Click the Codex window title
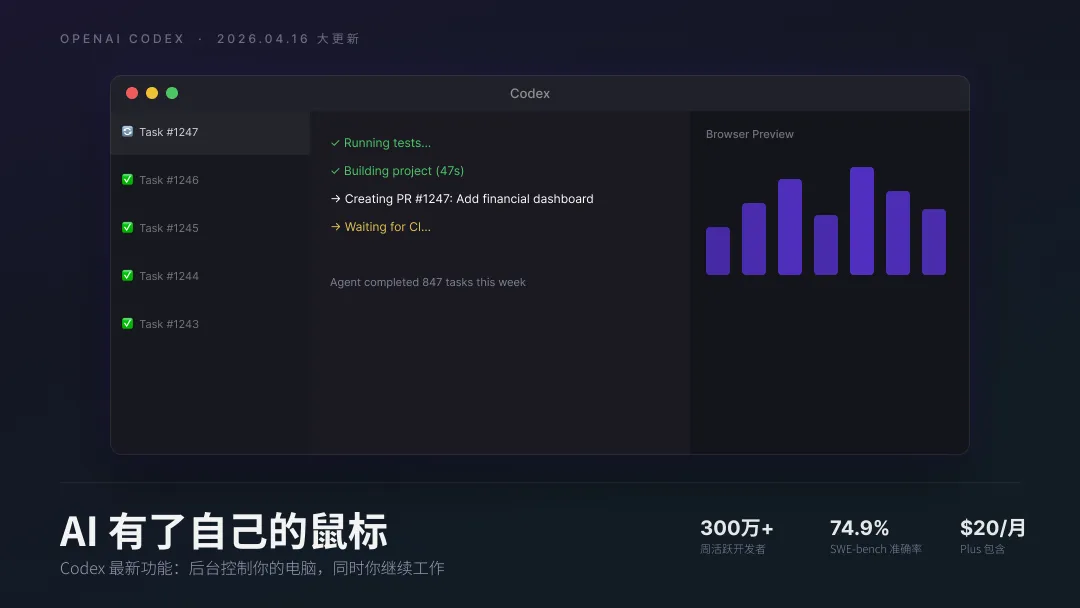 (x=530, y=94)
